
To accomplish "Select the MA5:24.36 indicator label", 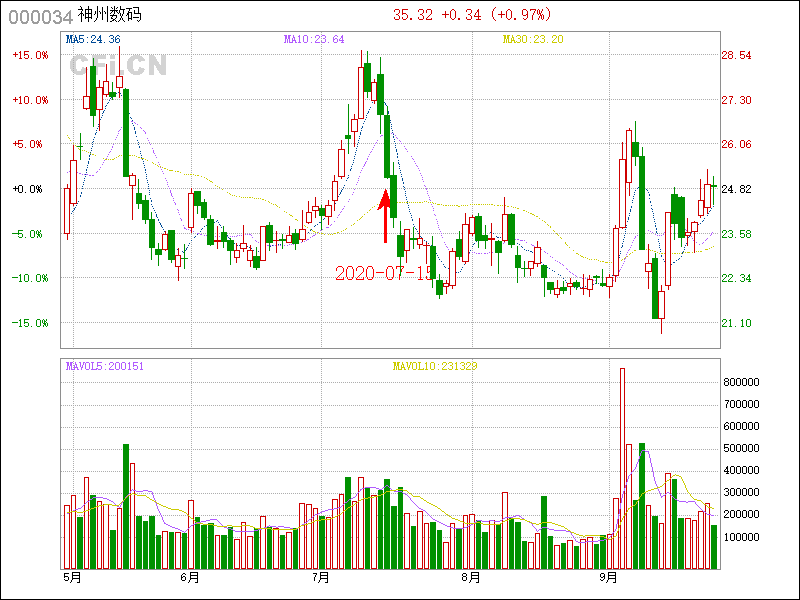I will pyautogui.click(x=93, y=39).
